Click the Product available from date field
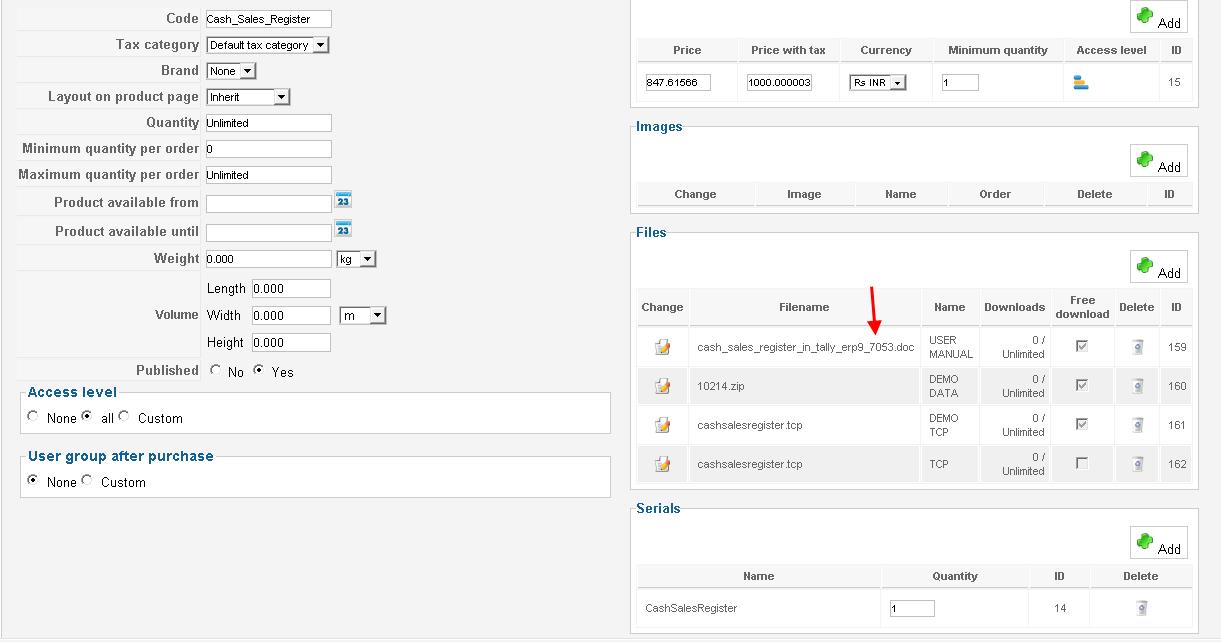 268,204
